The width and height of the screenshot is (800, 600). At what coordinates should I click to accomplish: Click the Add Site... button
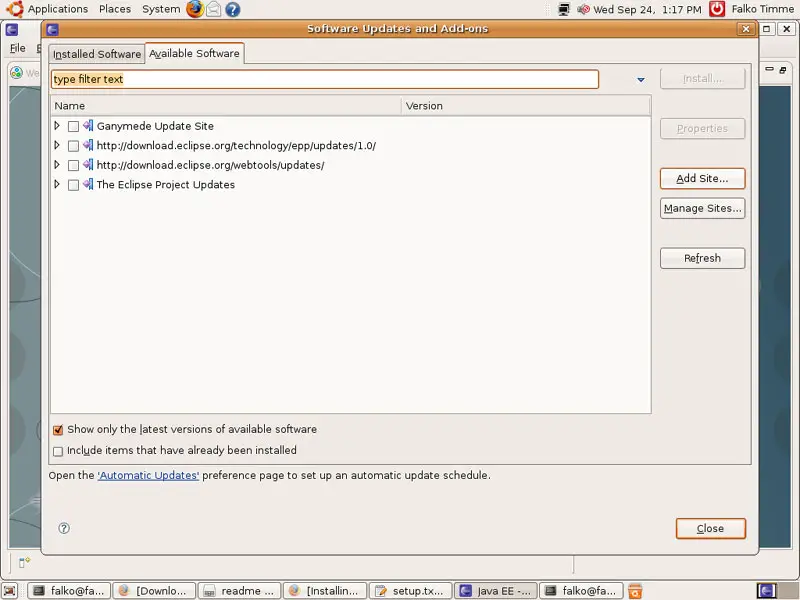pos(703,179)
